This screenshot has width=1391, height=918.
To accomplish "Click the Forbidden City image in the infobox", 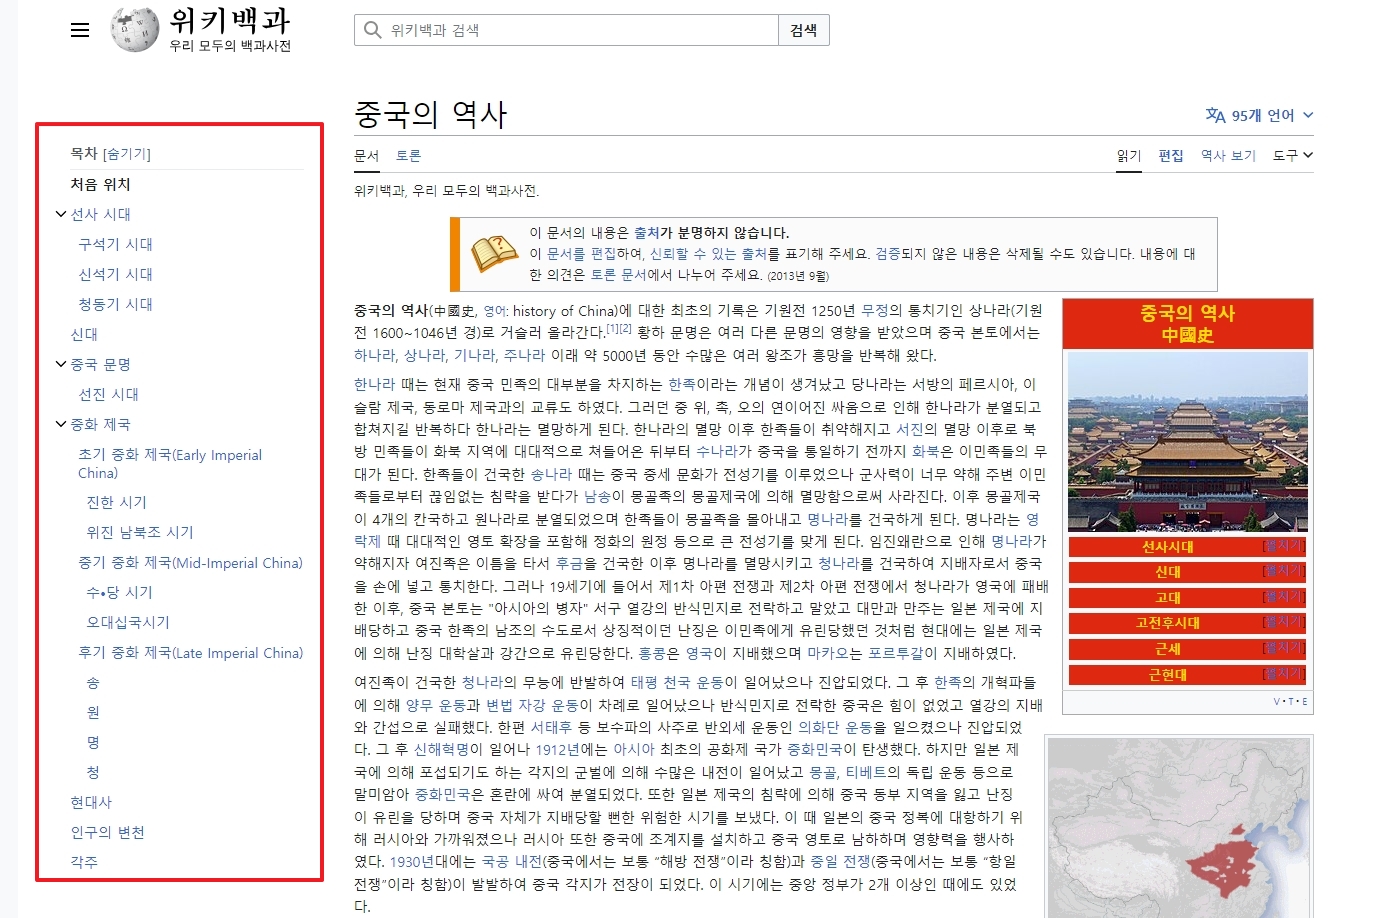I will coord(1186,440).
